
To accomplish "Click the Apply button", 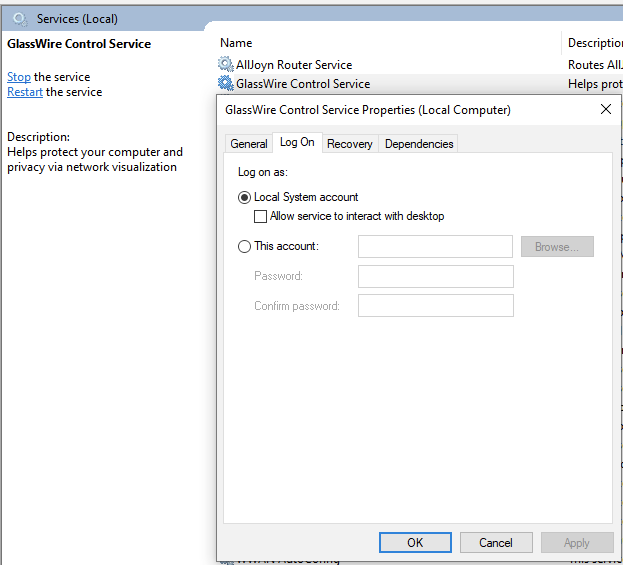I will (x=577, y=543).
